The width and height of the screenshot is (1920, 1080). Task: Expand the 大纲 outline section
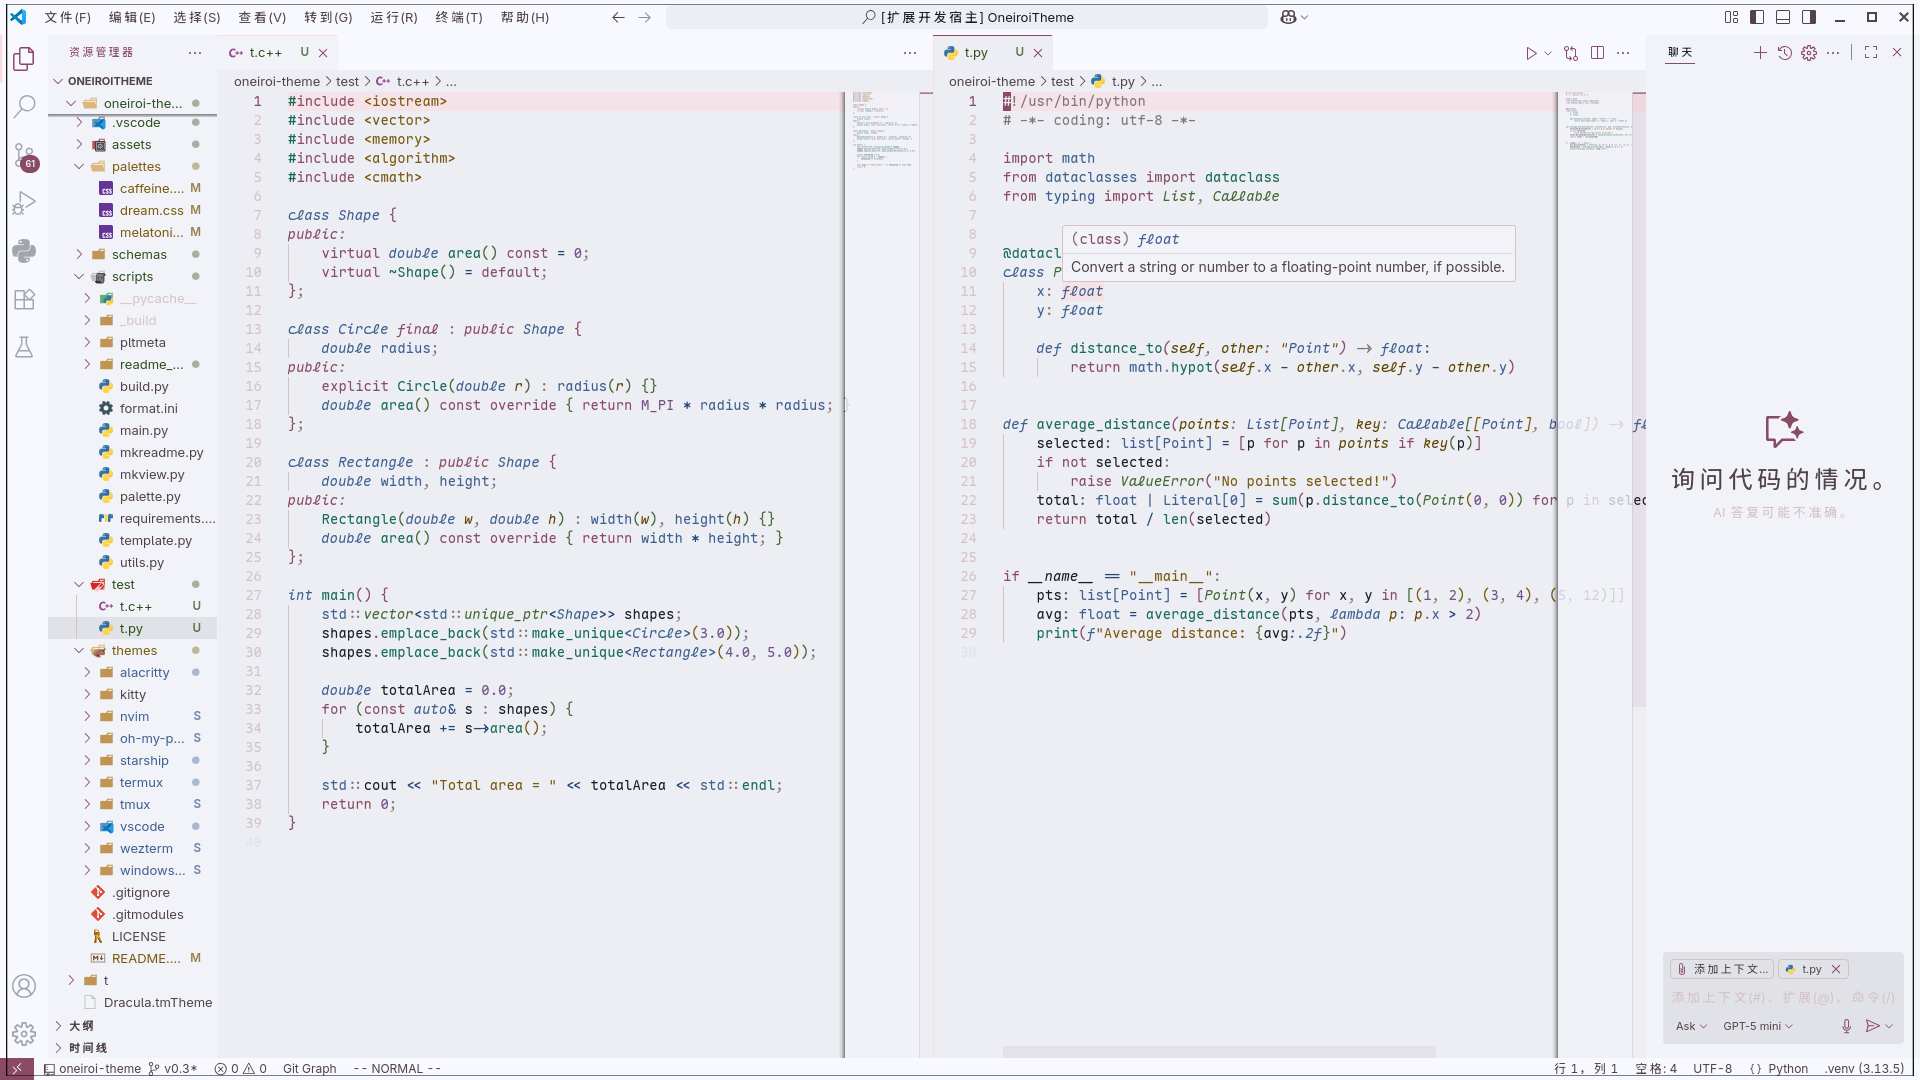point(81,1025)
